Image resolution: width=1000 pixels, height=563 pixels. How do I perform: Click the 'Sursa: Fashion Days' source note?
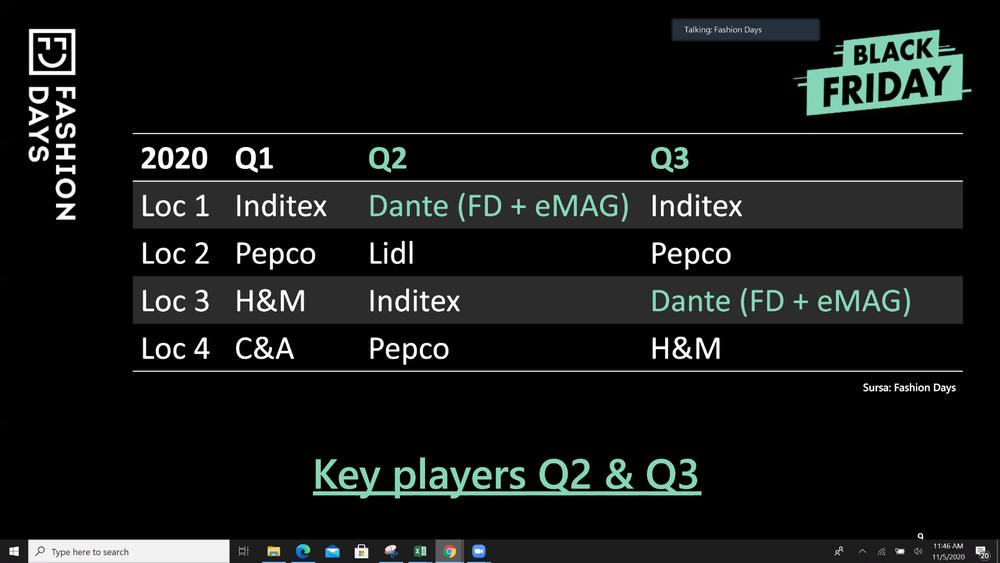click(909, 388)
